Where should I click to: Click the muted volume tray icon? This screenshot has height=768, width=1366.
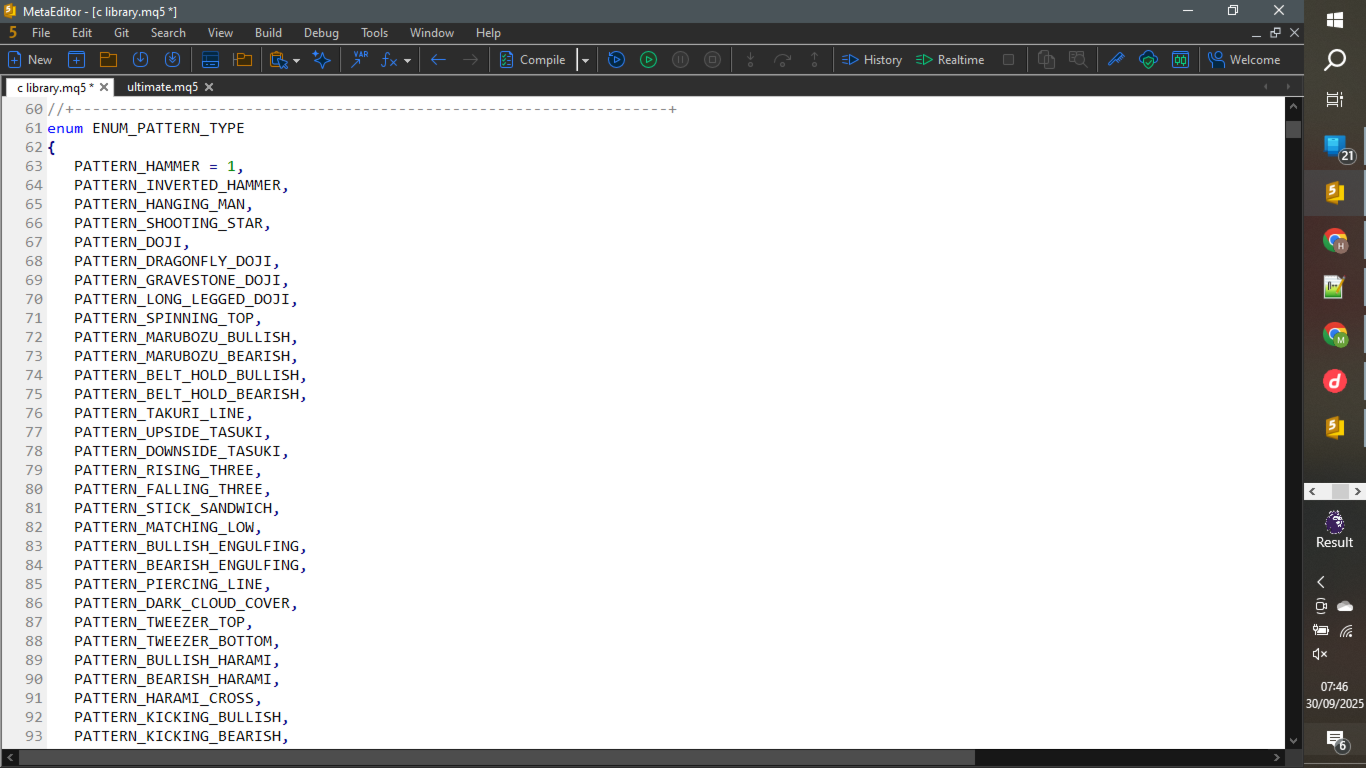[1320, 654]
